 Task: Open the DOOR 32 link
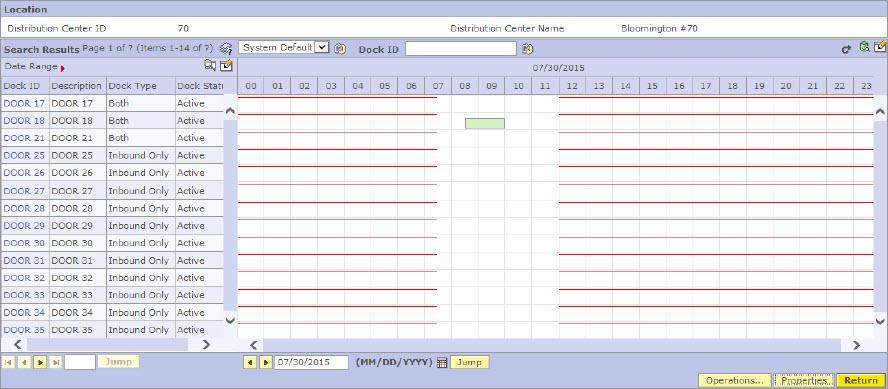24,278
